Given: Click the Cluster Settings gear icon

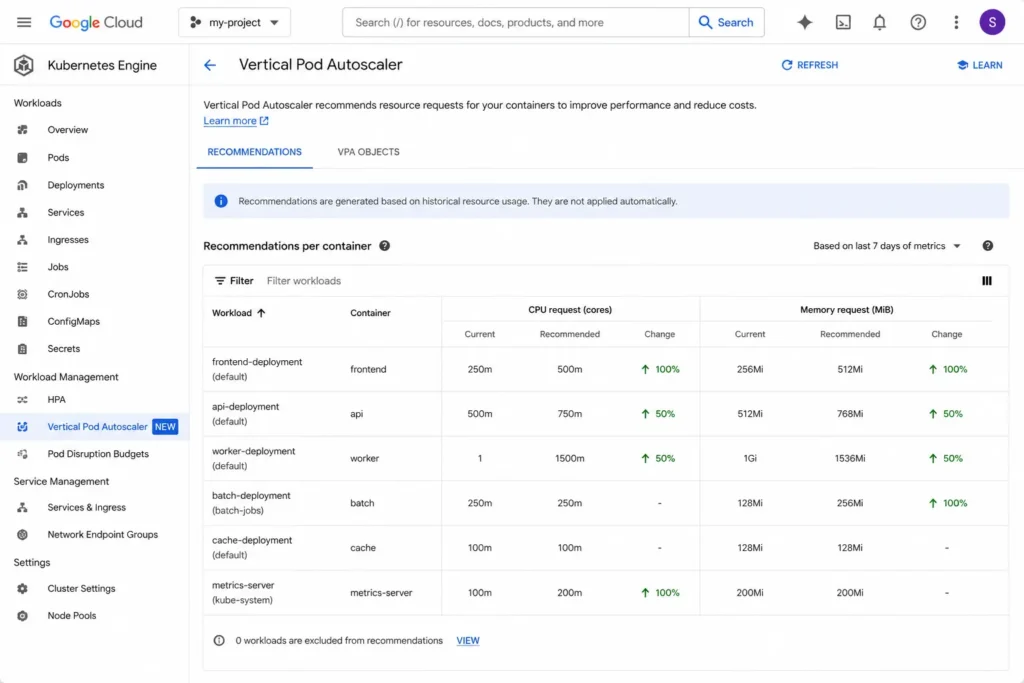Looking at the screenshot, I should click(22, 588).
